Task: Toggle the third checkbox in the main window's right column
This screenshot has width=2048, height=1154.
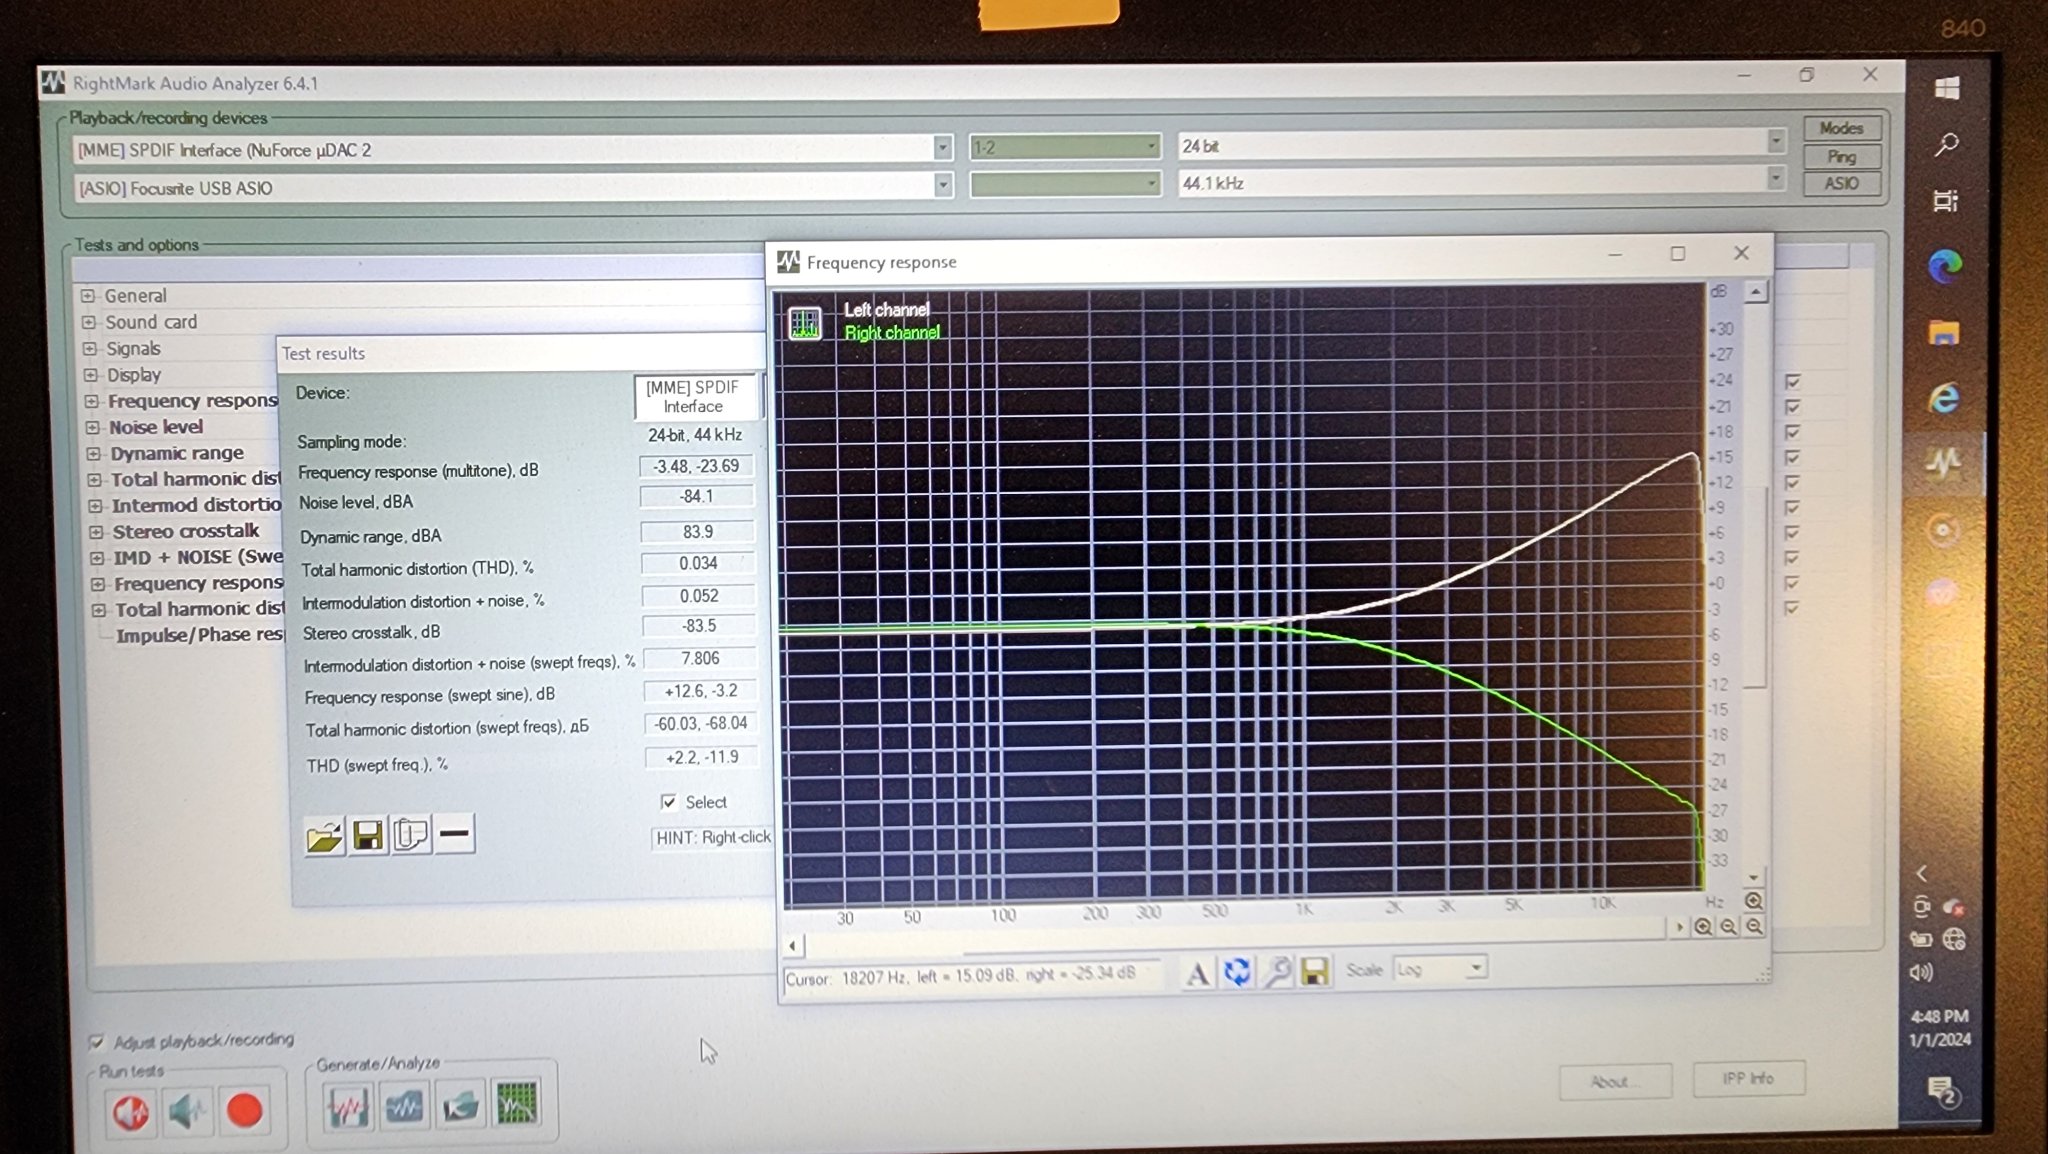Action: (x=1792, y=431)
